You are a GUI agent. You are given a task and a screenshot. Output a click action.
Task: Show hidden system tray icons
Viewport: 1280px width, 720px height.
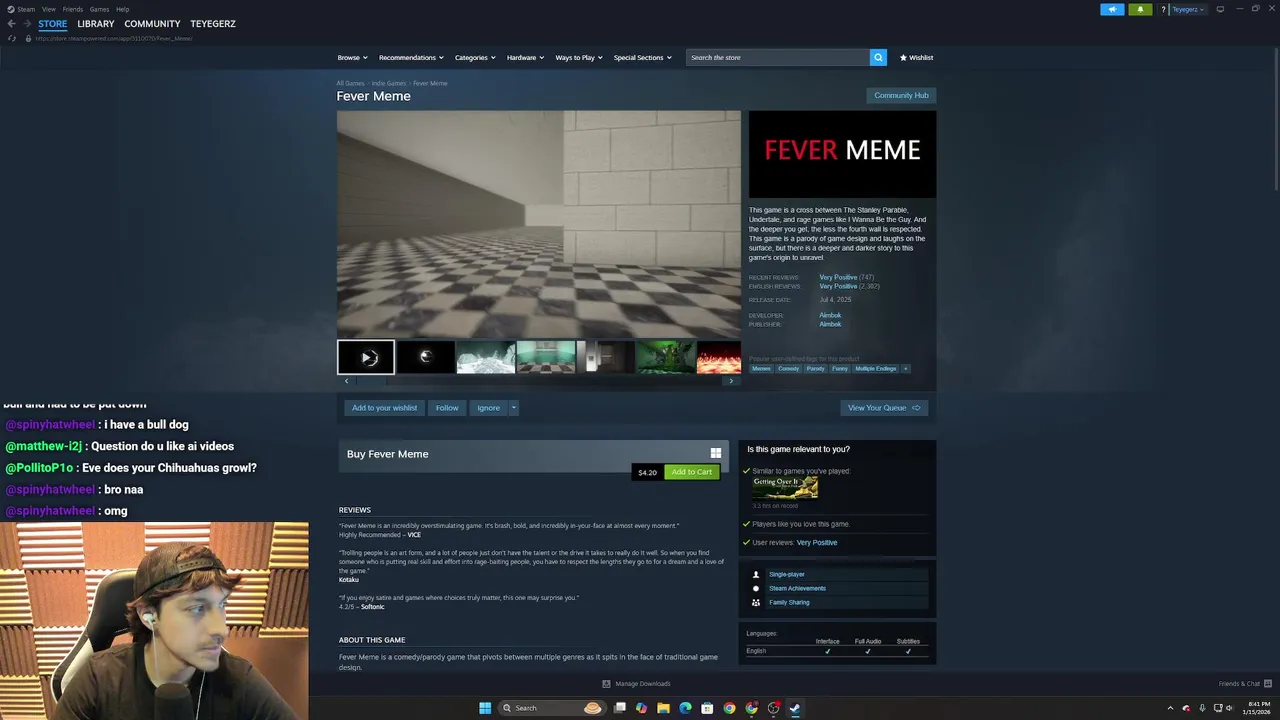(1170, 708)
